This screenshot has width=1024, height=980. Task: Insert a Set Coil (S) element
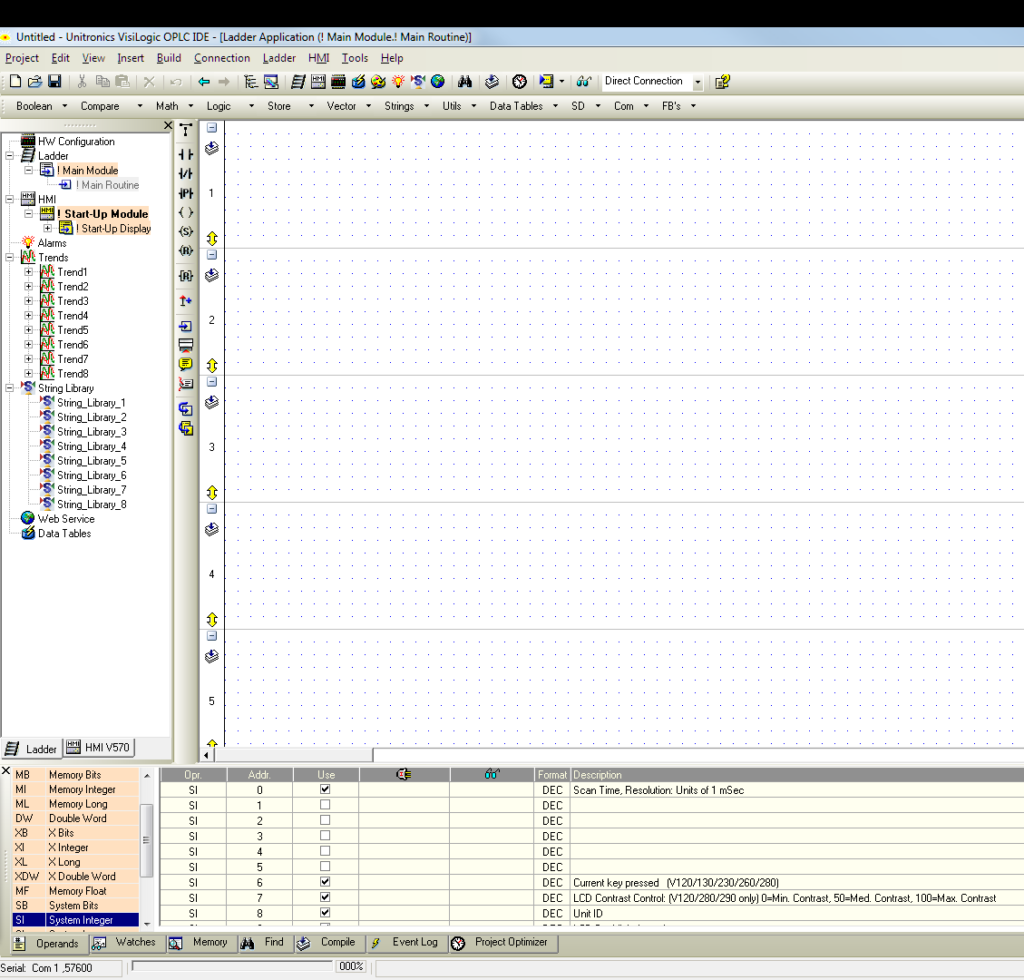tap(185, 231)
